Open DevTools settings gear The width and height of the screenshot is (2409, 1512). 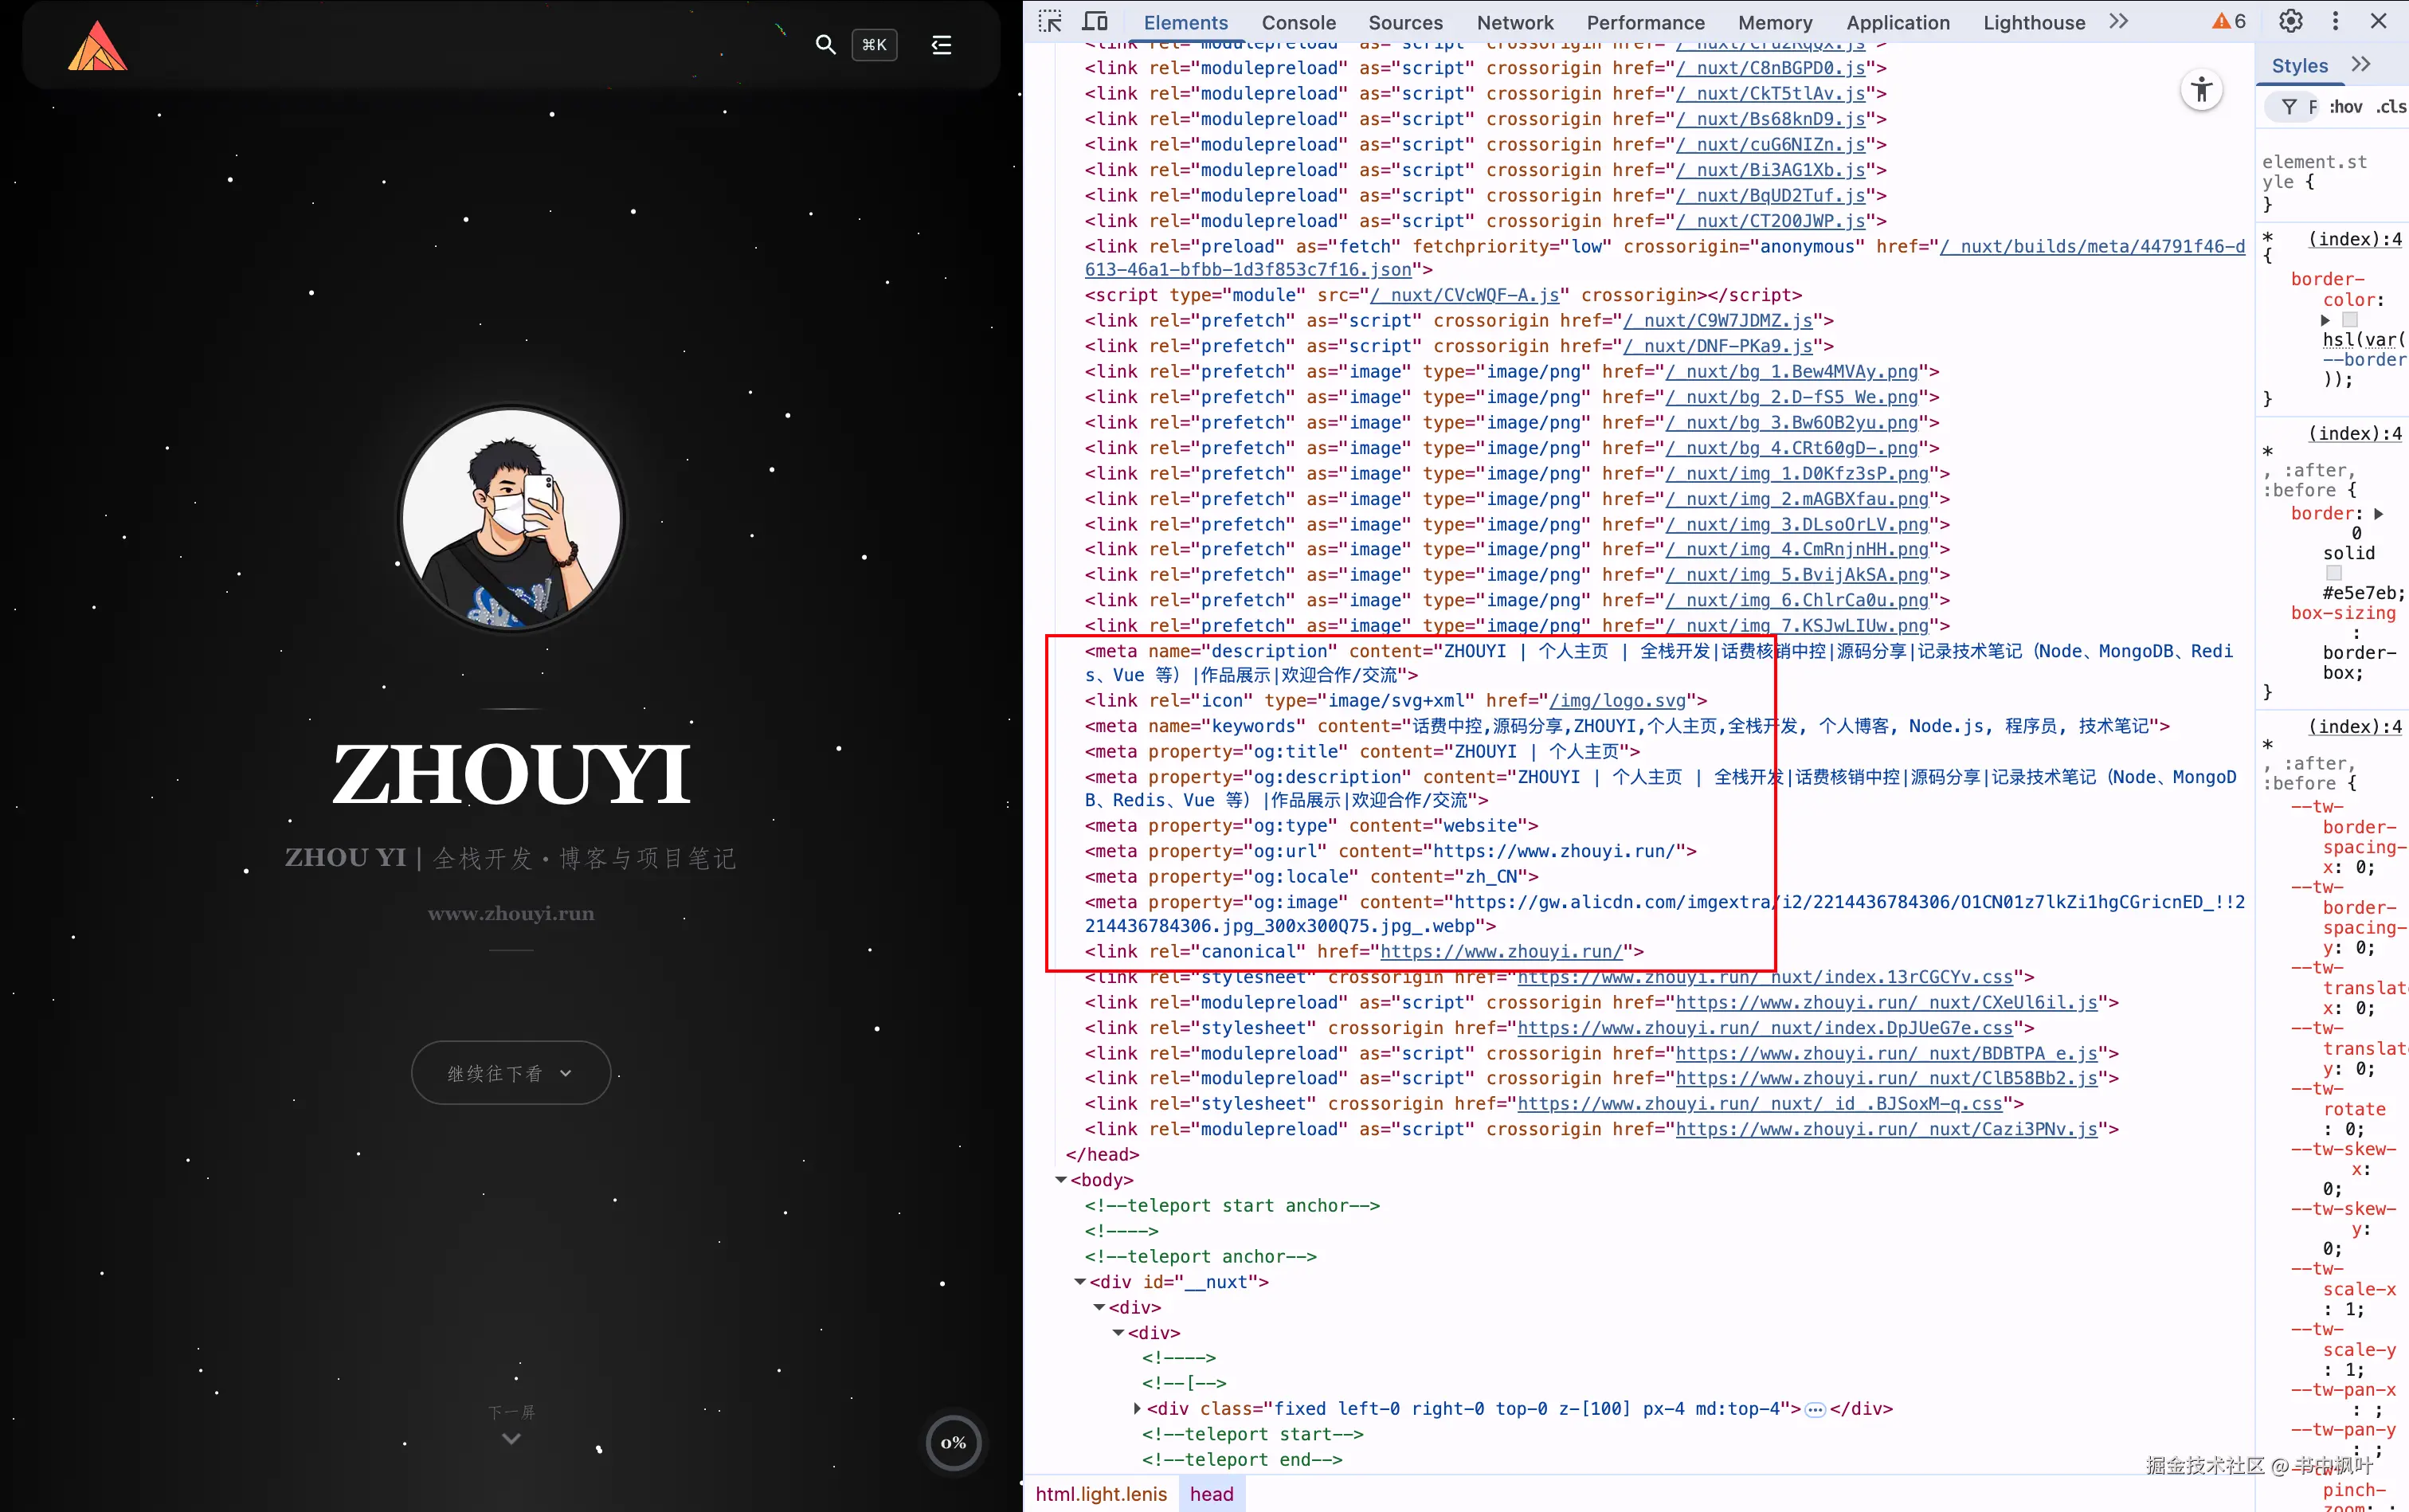pos(2290,21)
